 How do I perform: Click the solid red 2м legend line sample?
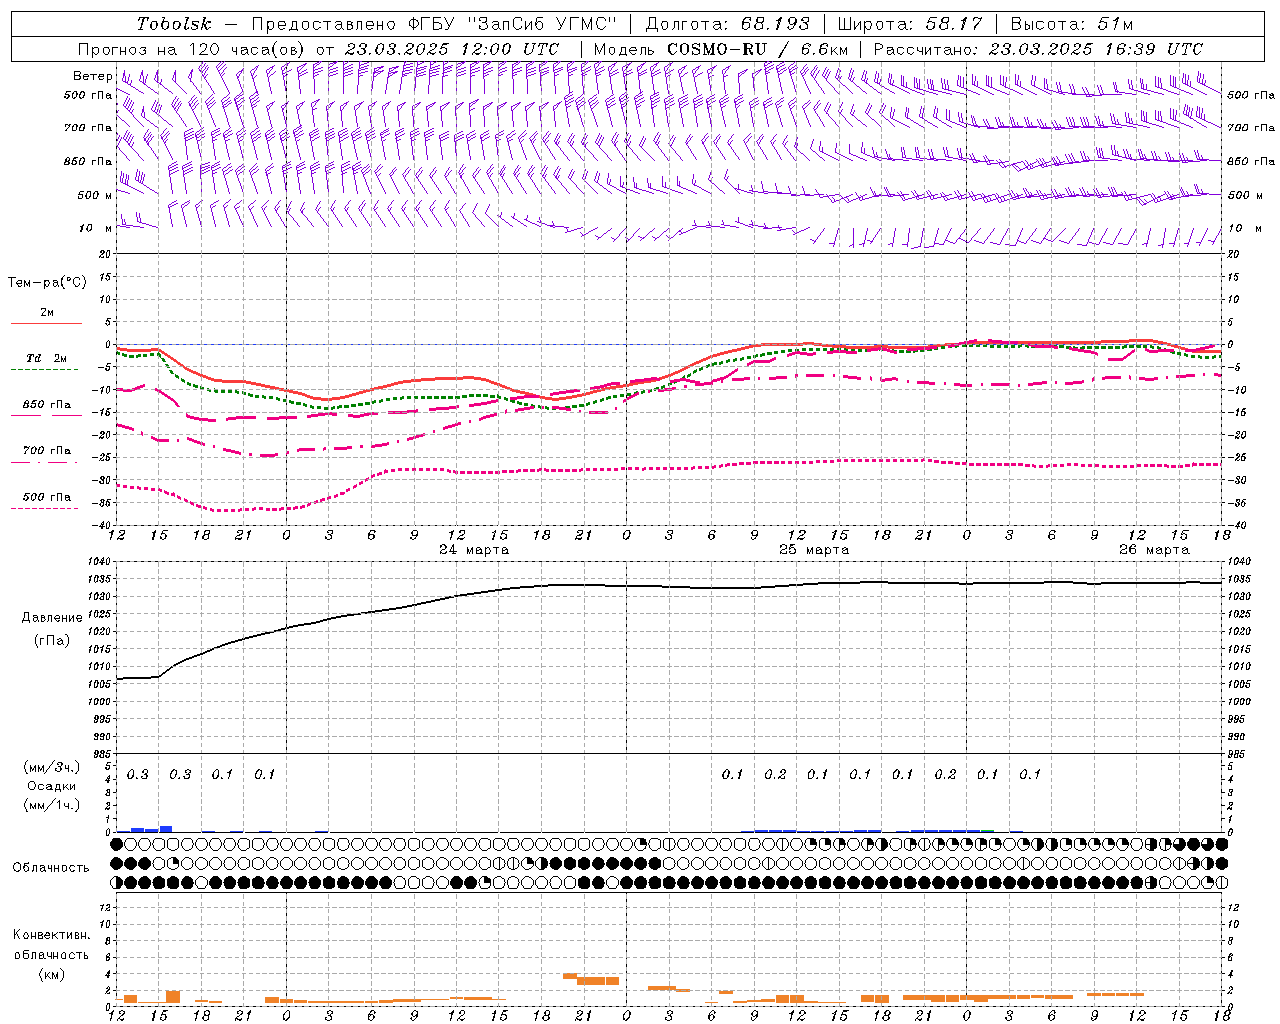(x=46, y=323)
